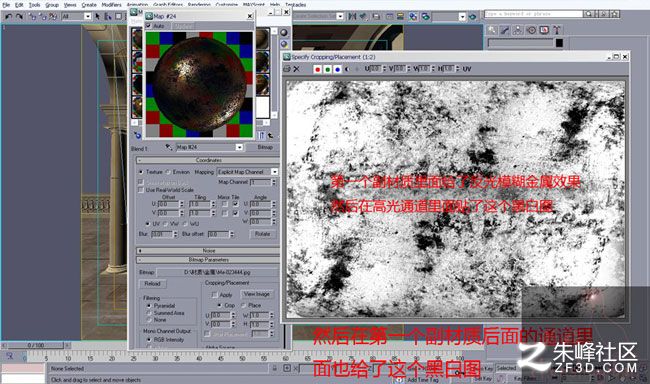Click the Undo arrow in main toolbar
Screen dimensions: 650x384
pos(8,16)
